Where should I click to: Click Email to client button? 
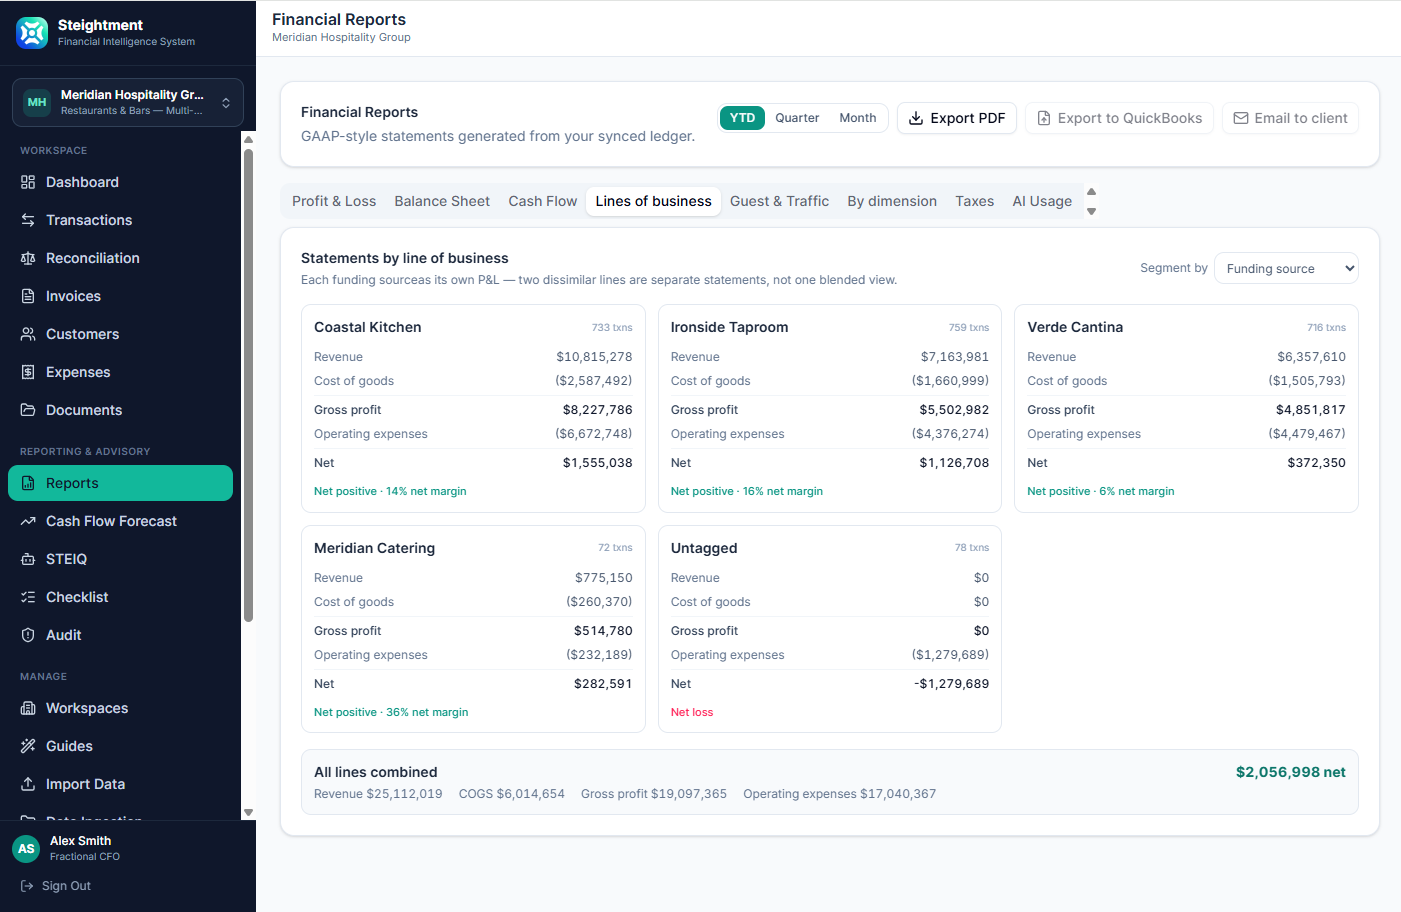pos(1290,118)
